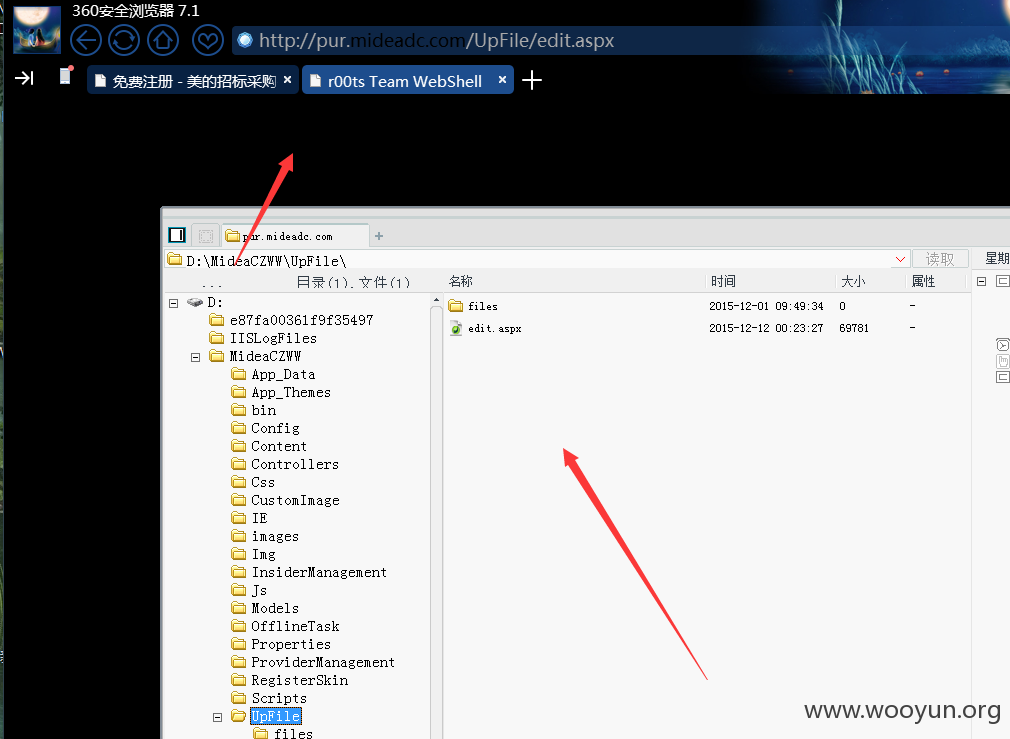The image size is (1010, 739).
Task: Close the 免费注册 tab
Action: (x=287, y=79)
